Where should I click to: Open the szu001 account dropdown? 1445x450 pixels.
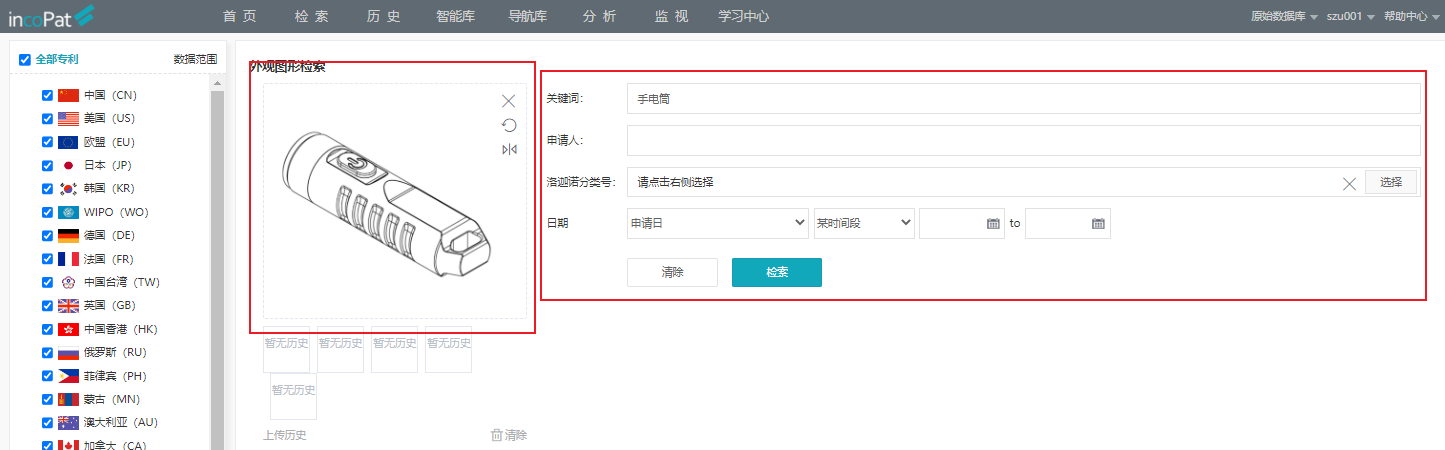coord(1351,17)
